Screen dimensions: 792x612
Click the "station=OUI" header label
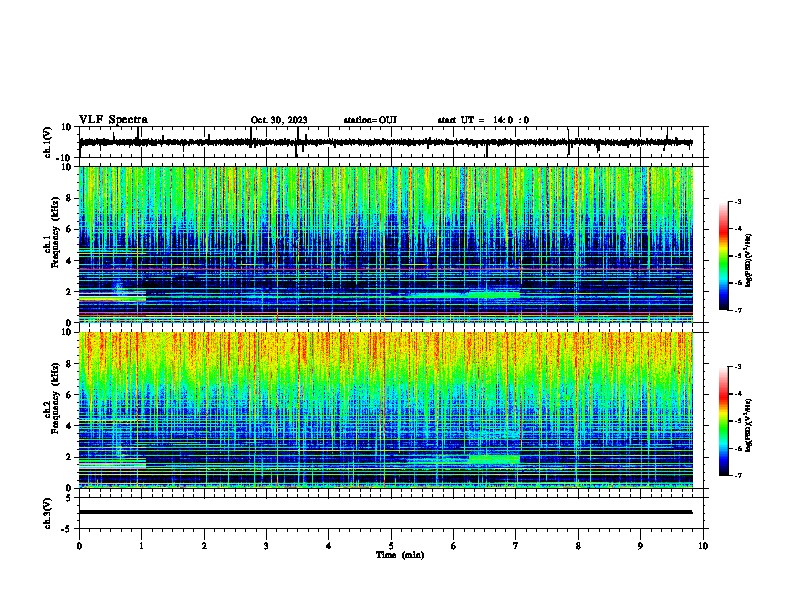coord(370,120)
